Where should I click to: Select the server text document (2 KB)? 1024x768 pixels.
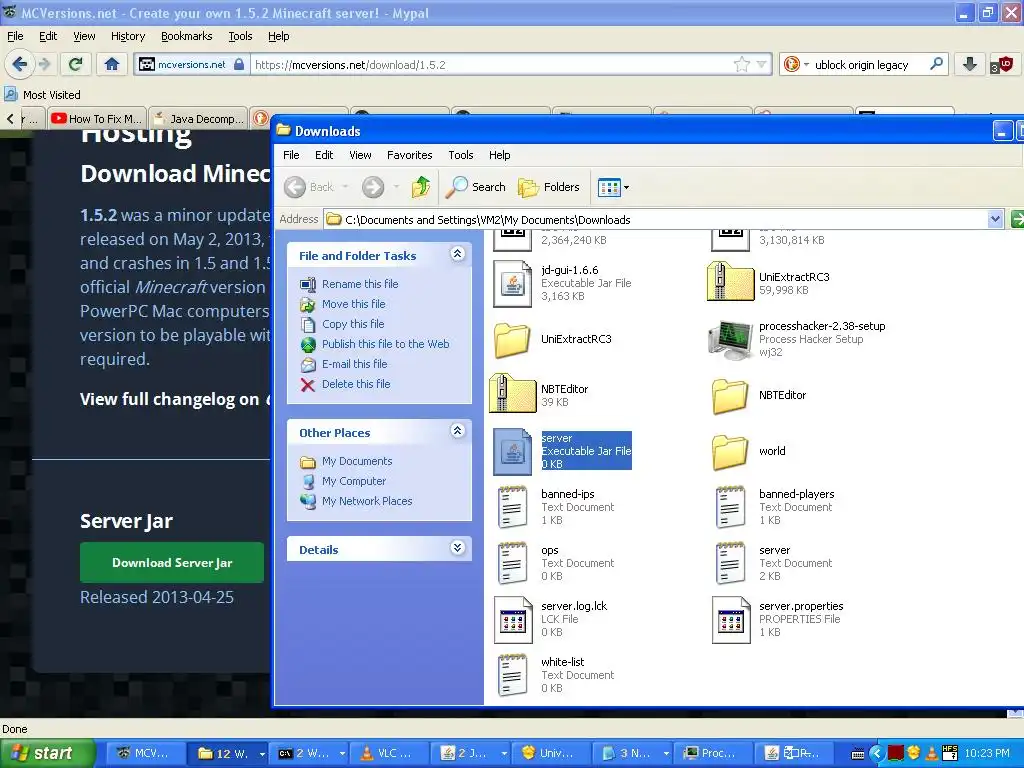coord(730,563)
